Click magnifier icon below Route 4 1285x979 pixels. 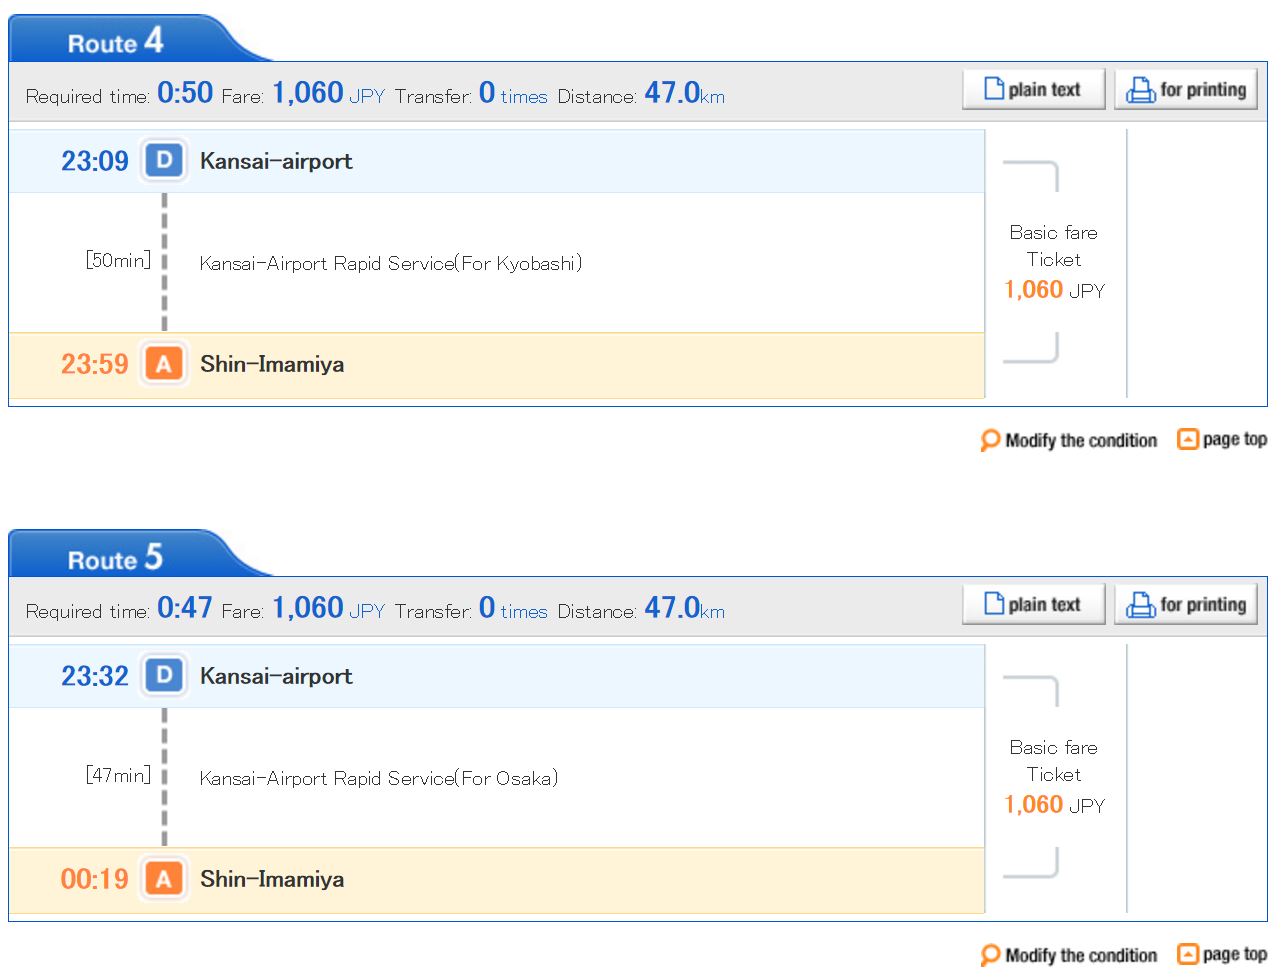[990, 440]
